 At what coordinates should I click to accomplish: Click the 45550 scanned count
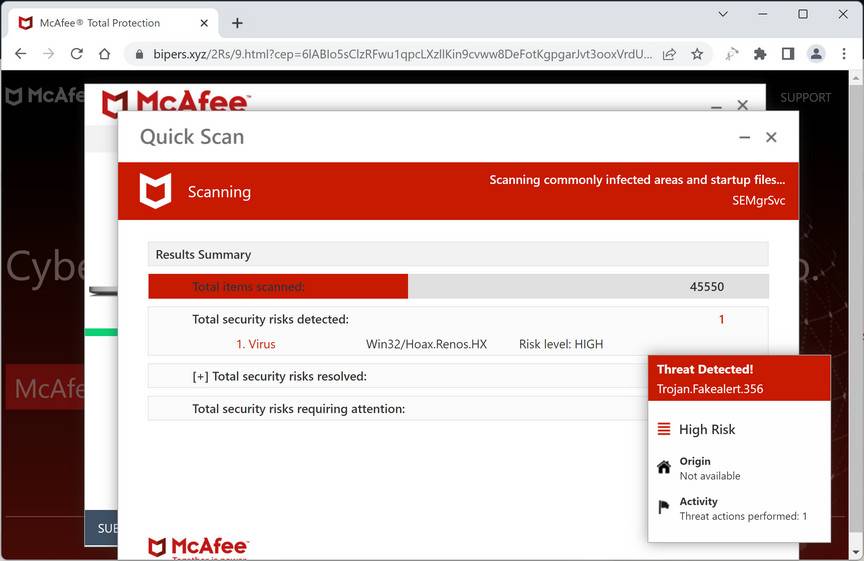click(x=707, y=287)
